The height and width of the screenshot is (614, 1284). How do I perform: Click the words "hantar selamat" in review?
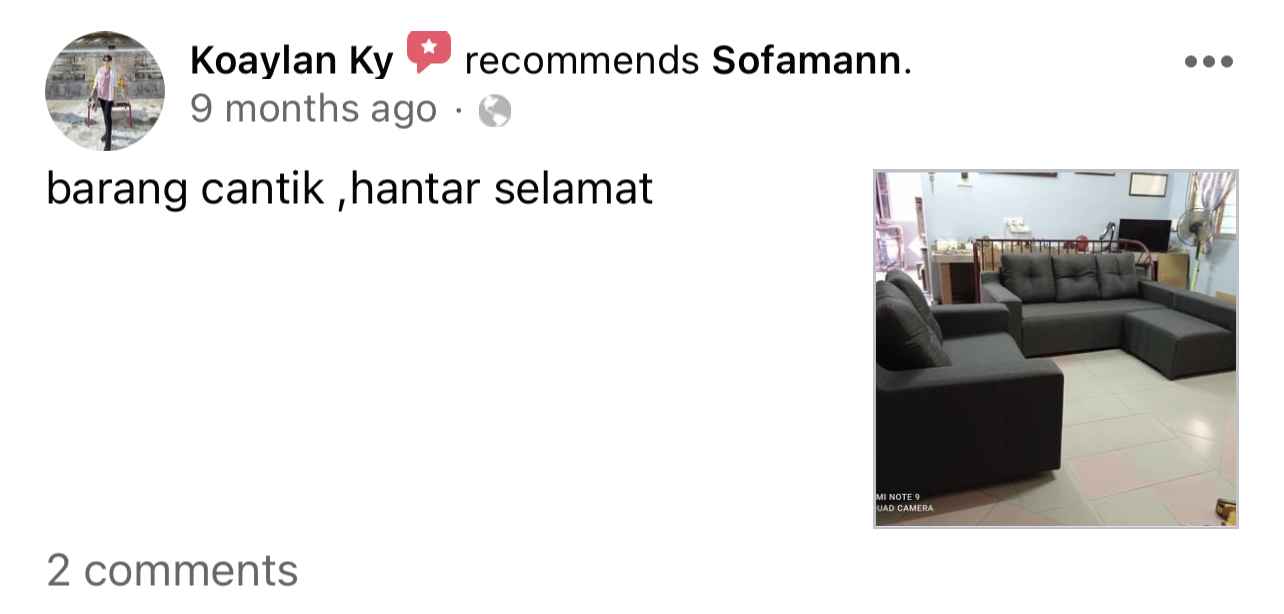point(502,188)
